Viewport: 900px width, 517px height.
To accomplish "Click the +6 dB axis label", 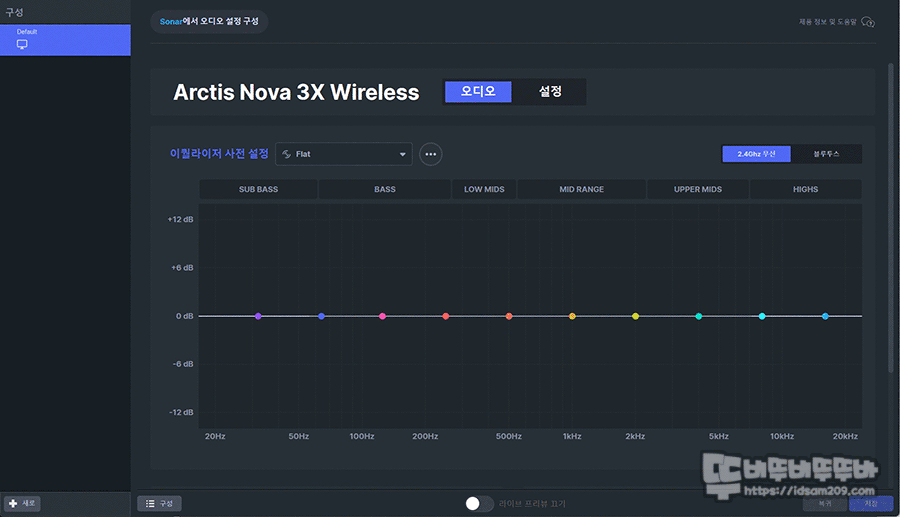I will point(182,267).
